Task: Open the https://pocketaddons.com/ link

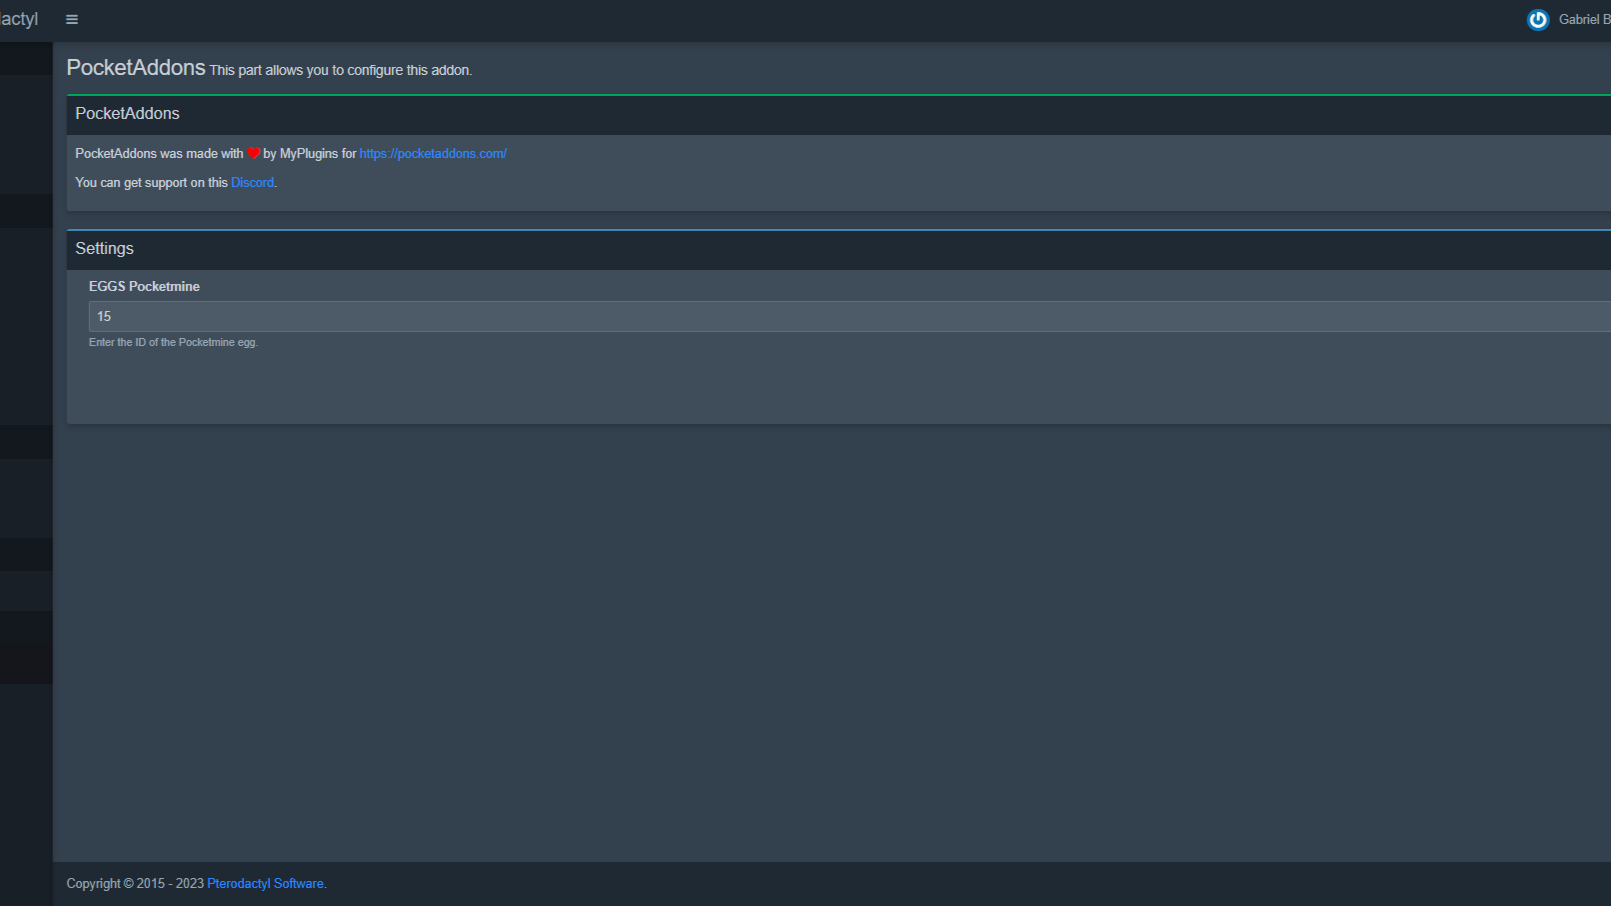Action: click(x=433, y=154)
